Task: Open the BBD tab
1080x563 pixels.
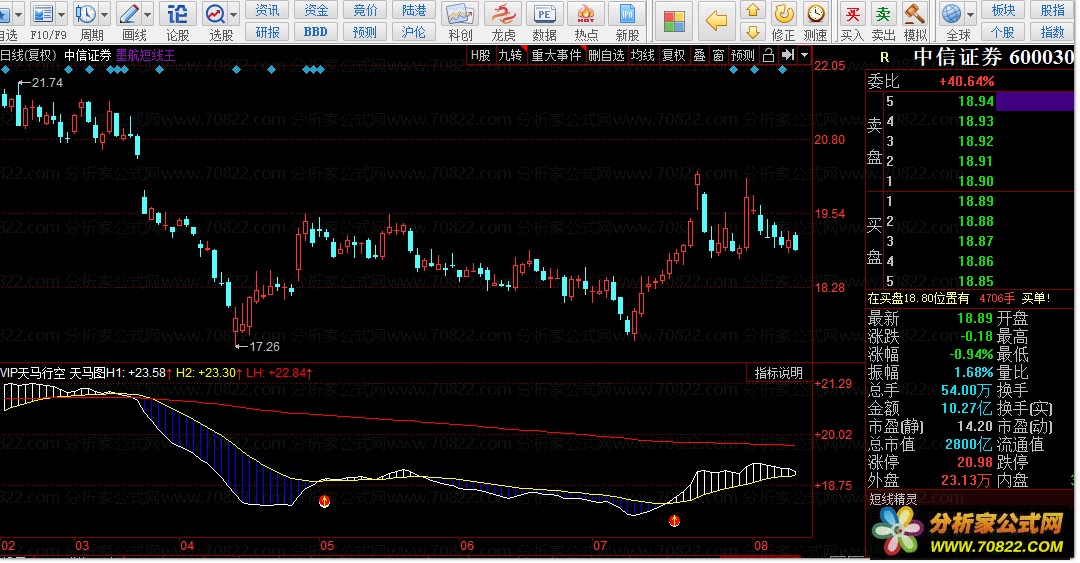Action: coord(316,32)
